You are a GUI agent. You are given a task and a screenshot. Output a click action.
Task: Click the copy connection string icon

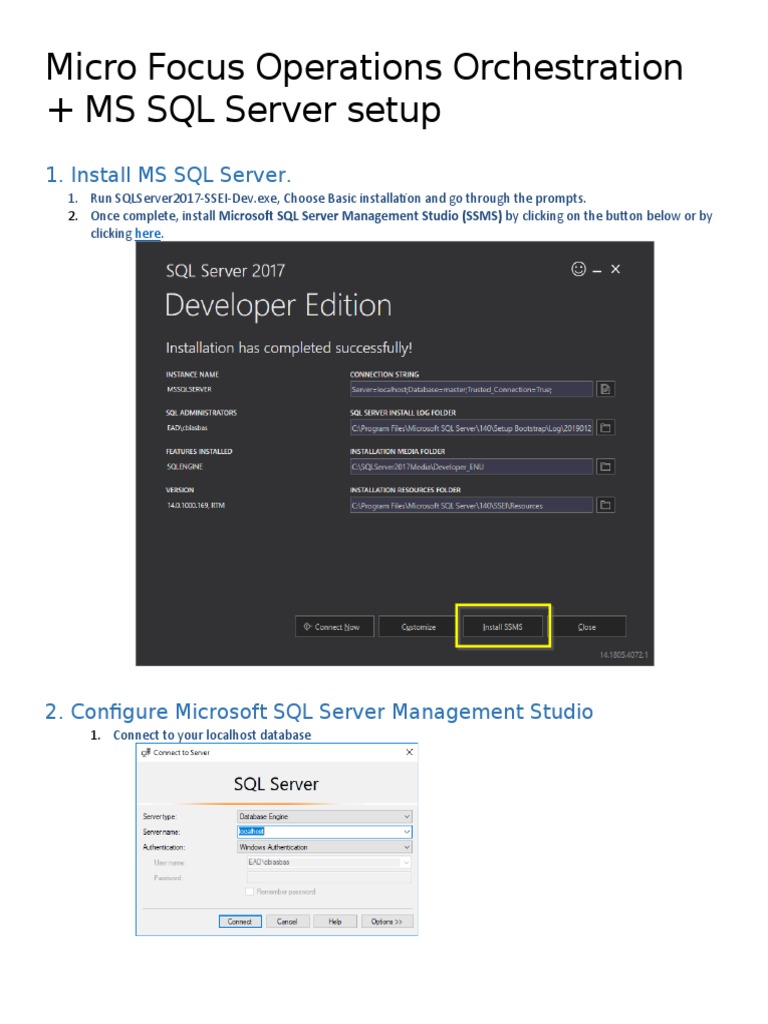[606, 389]
